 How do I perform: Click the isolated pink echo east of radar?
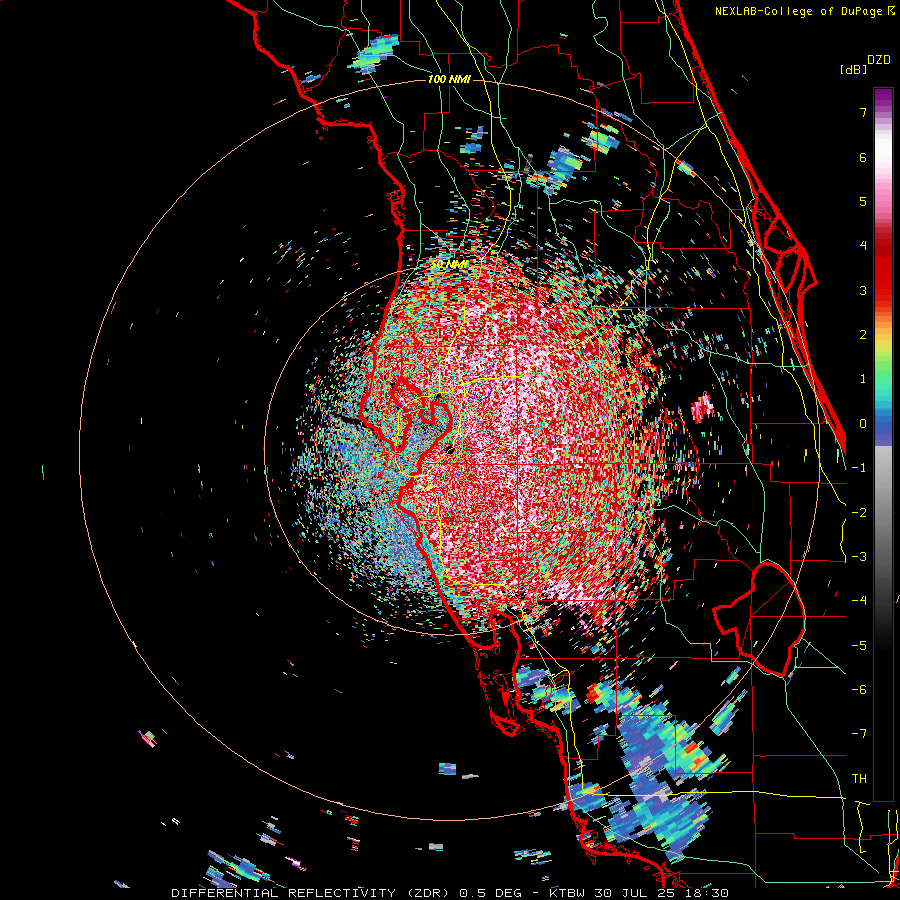pos(702,407)
